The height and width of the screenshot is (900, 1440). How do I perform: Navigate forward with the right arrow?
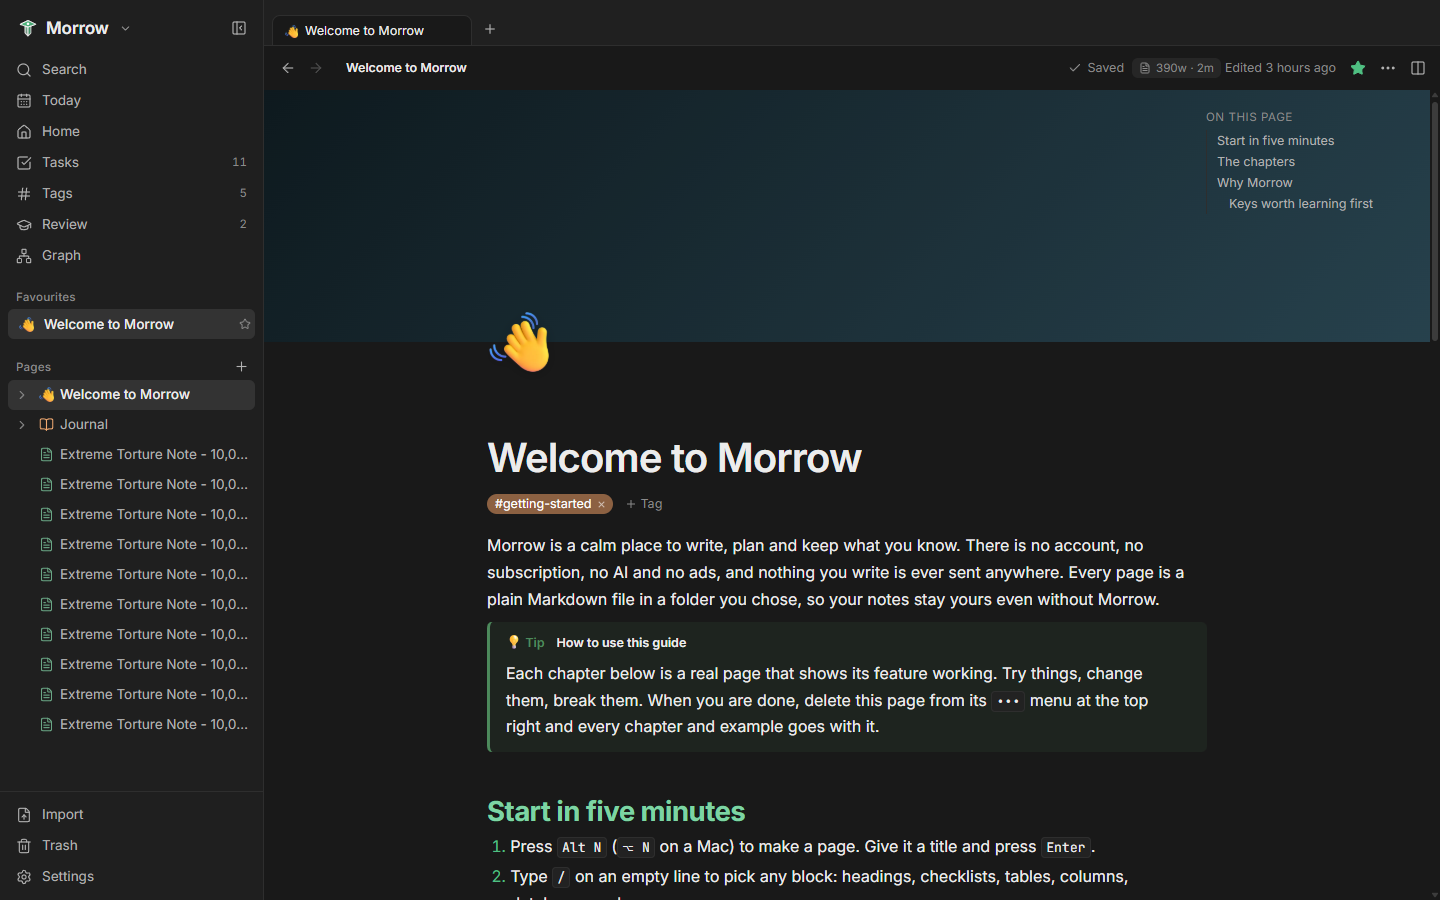coord(316,68)
